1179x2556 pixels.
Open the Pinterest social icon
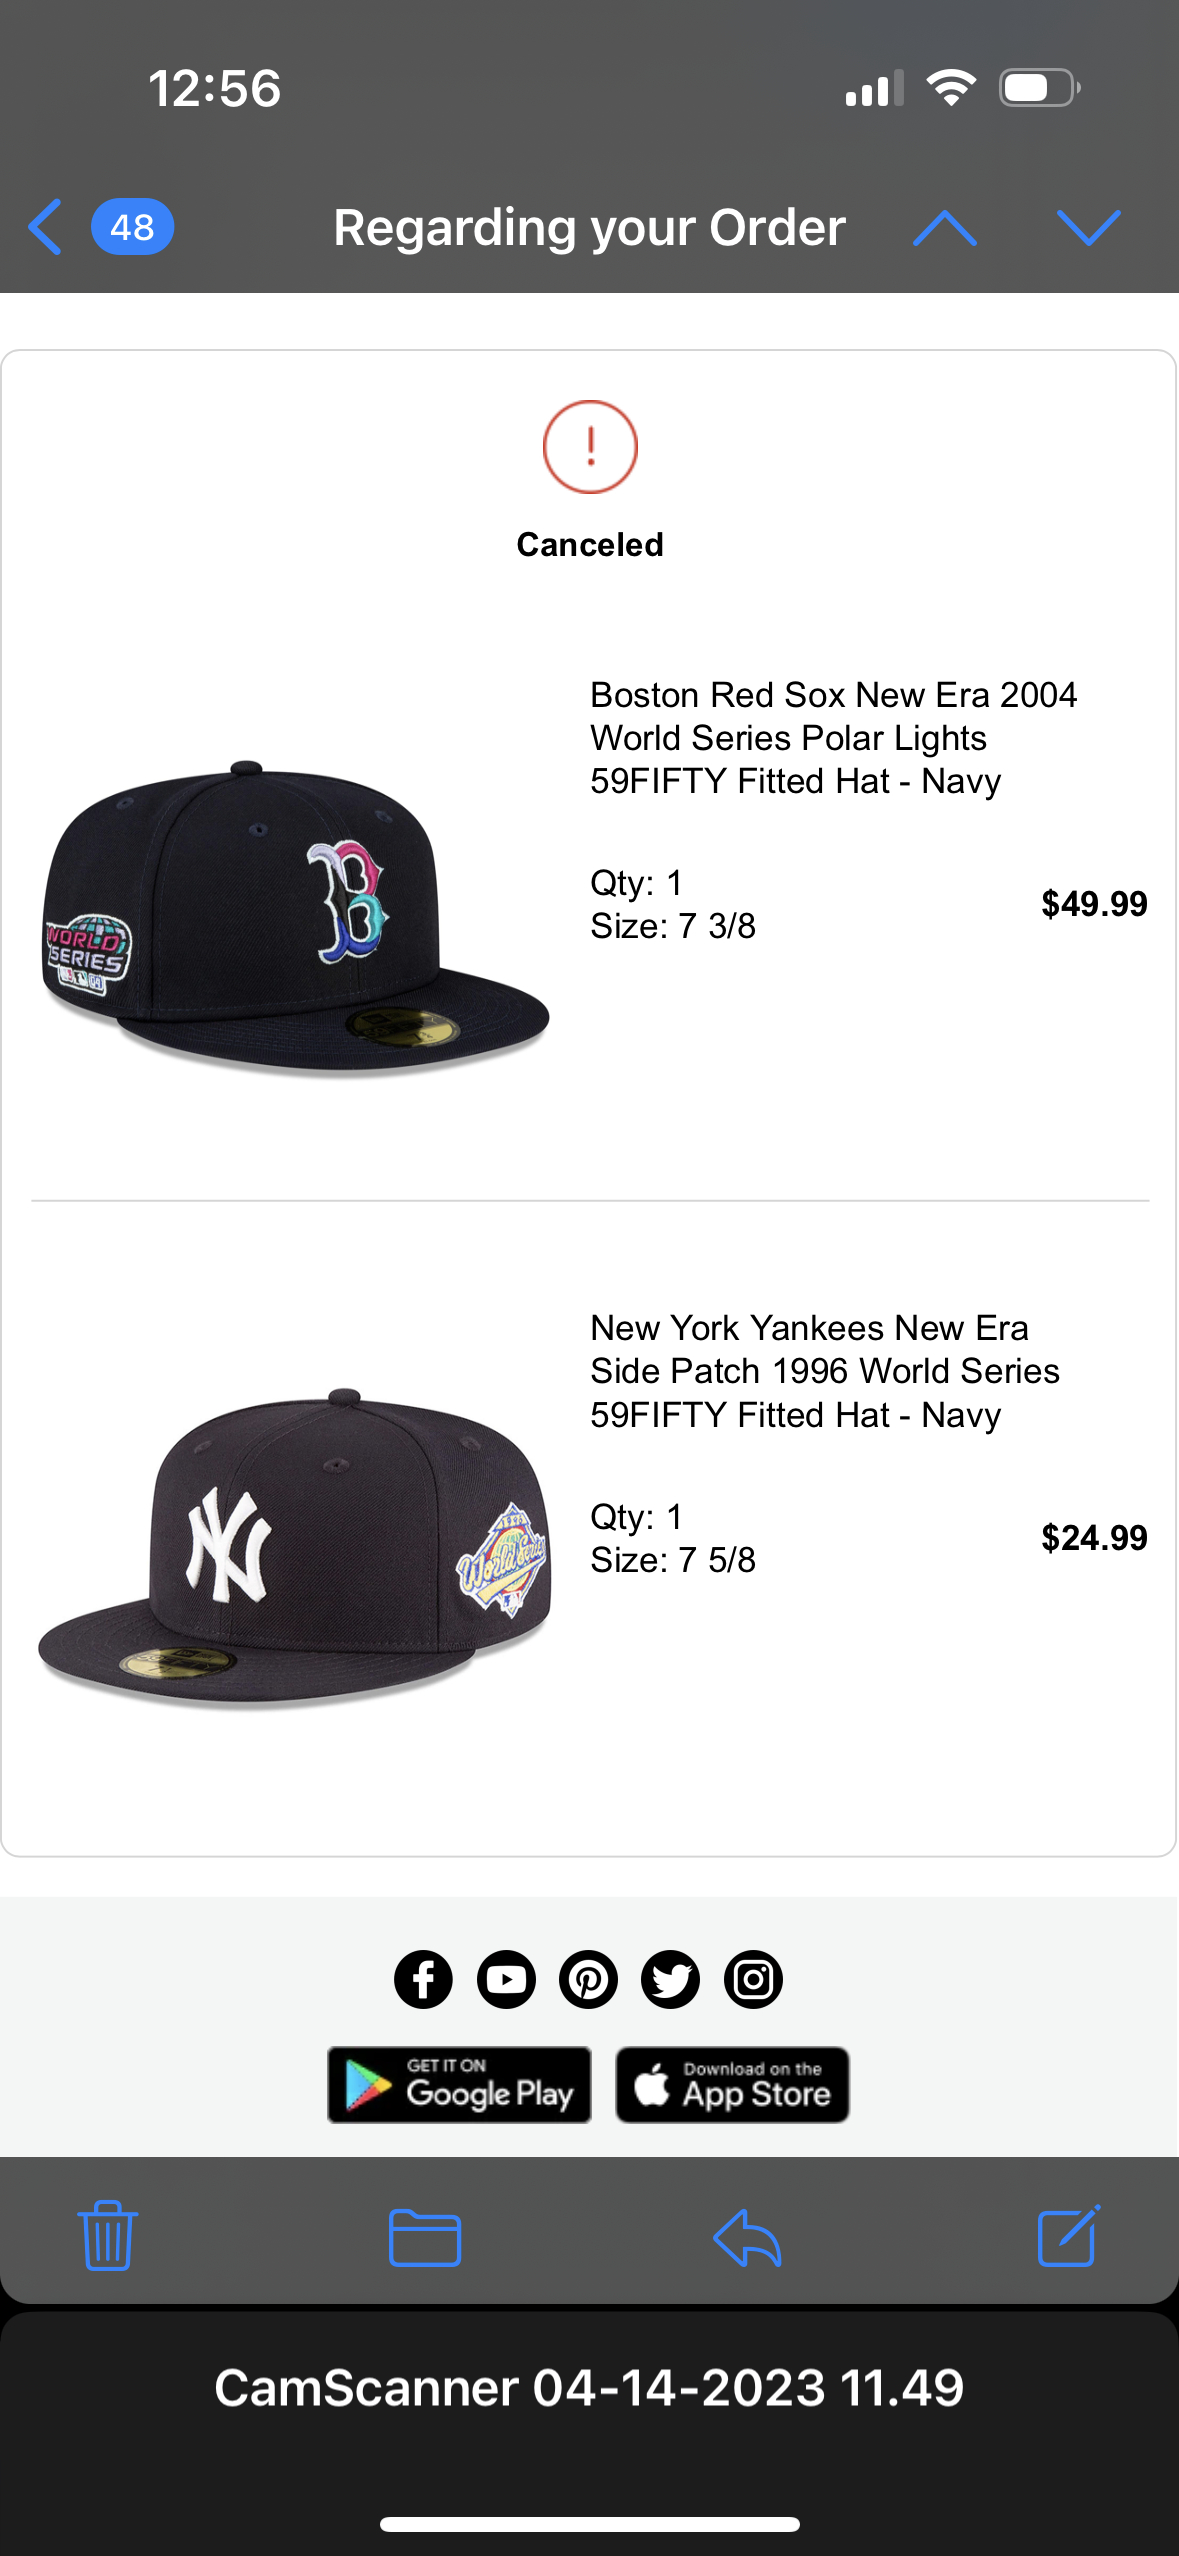pos(588,1979)
